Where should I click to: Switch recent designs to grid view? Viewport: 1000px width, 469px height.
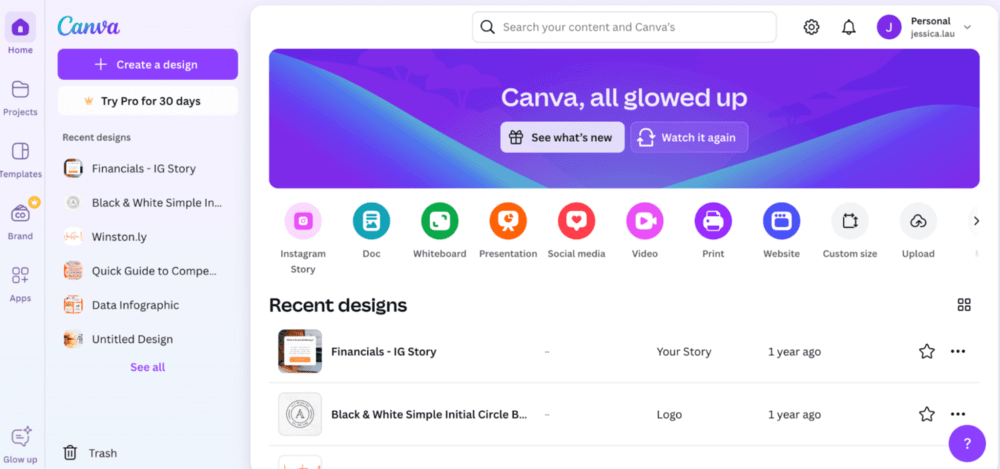[964, 305]
